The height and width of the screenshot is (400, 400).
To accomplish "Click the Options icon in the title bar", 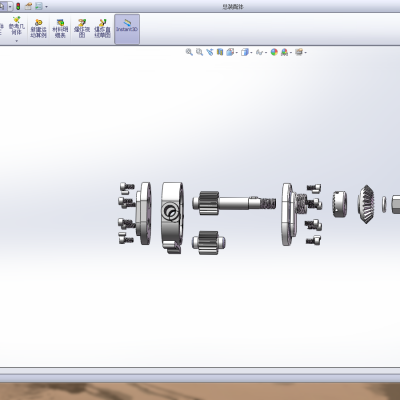I will (x=39, y=6).
